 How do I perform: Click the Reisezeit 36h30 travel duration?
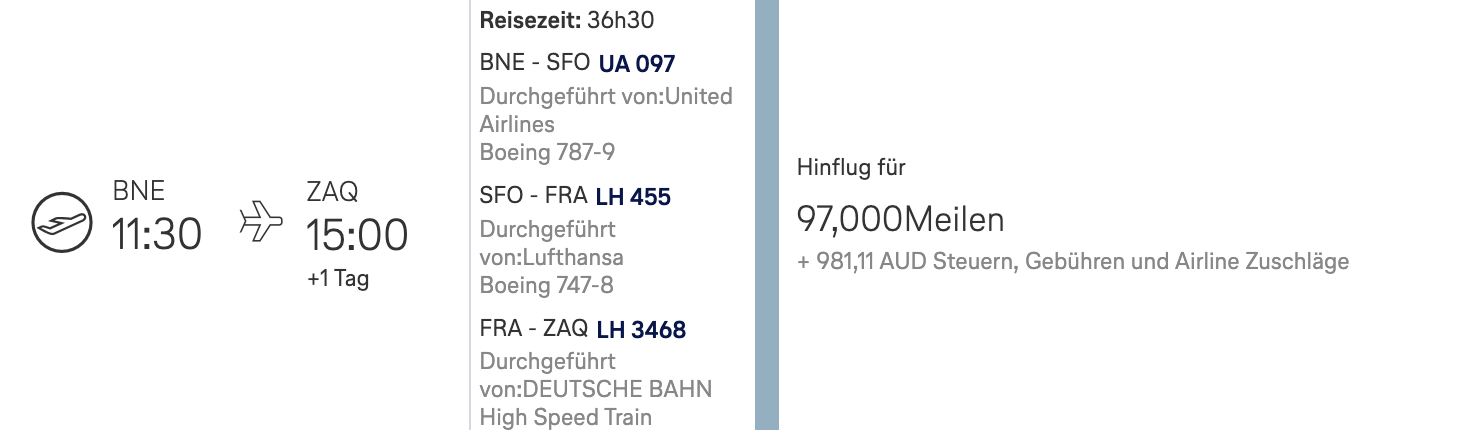tap(567, 20)
